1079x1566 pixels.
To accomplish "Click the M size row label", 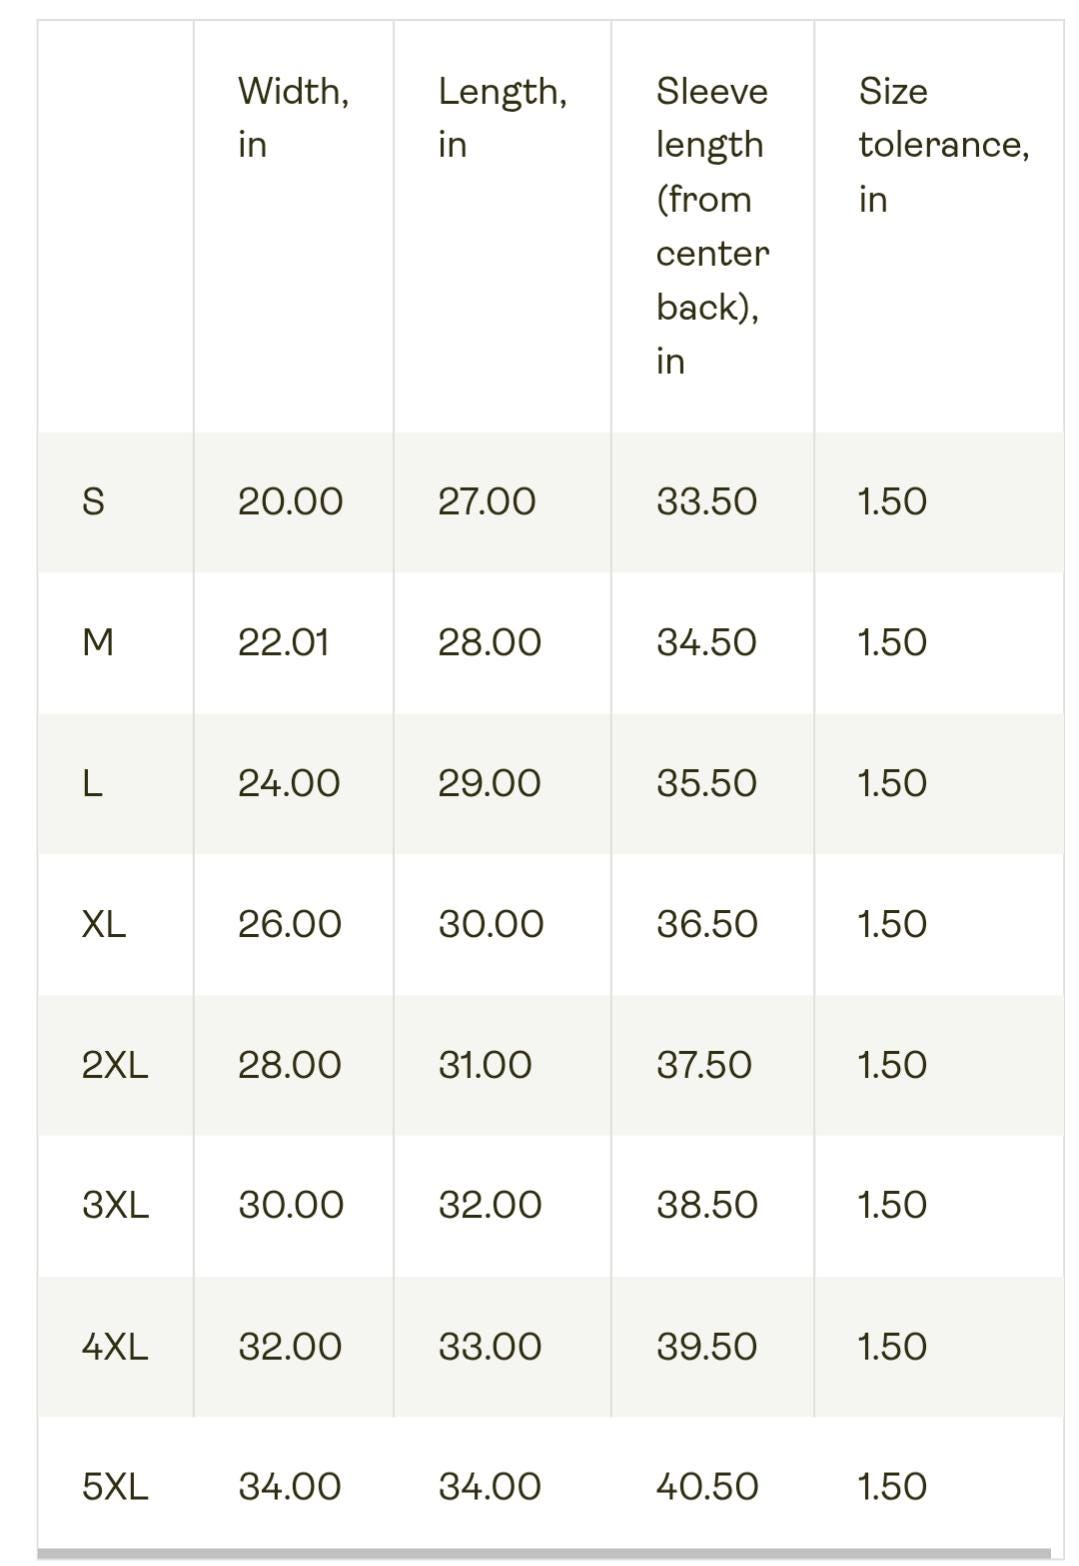I will point(98,642).
